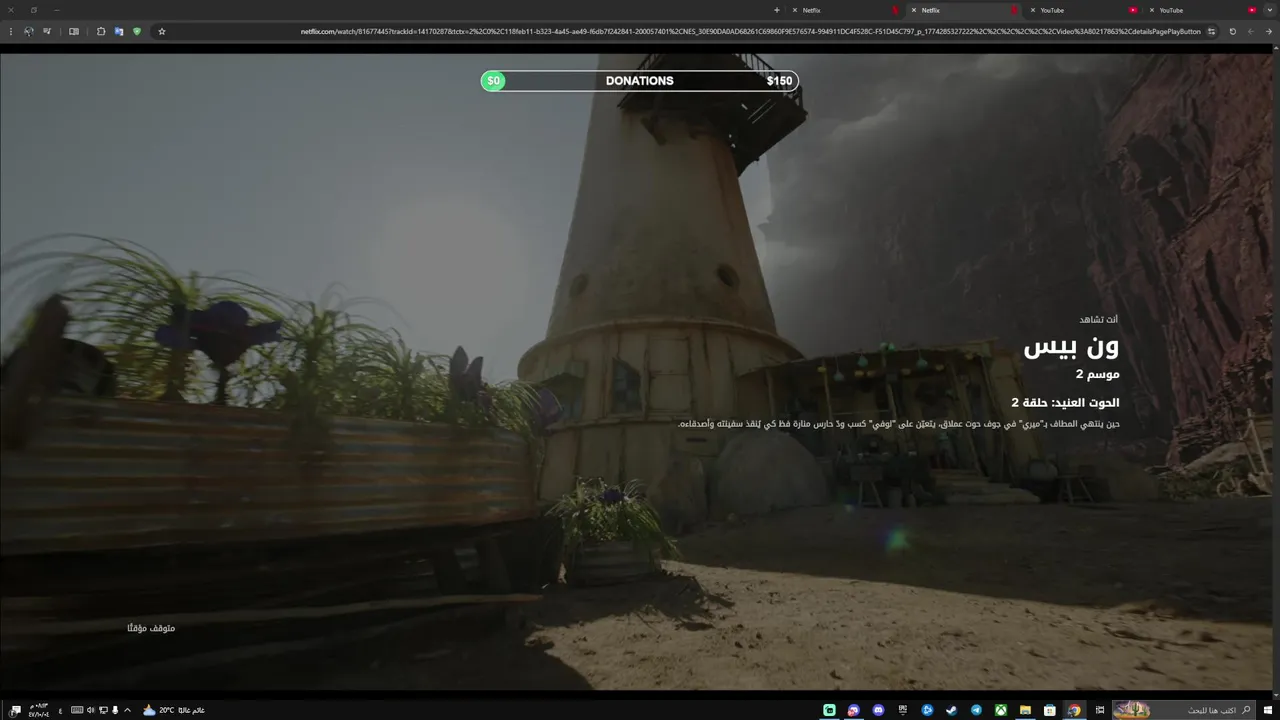Click the DONATIONS progress bar

(x=640, y=81)
